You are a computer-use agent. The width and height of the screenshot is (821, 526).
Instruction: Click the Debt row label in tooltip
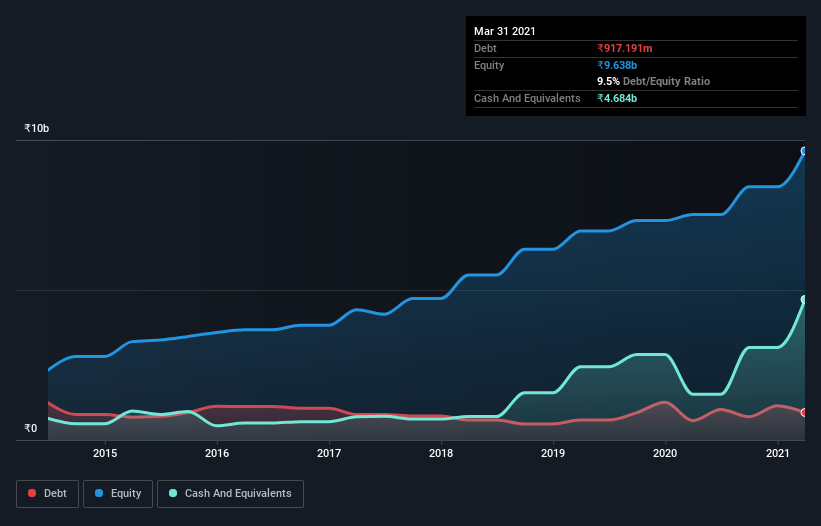coord(485,48)
